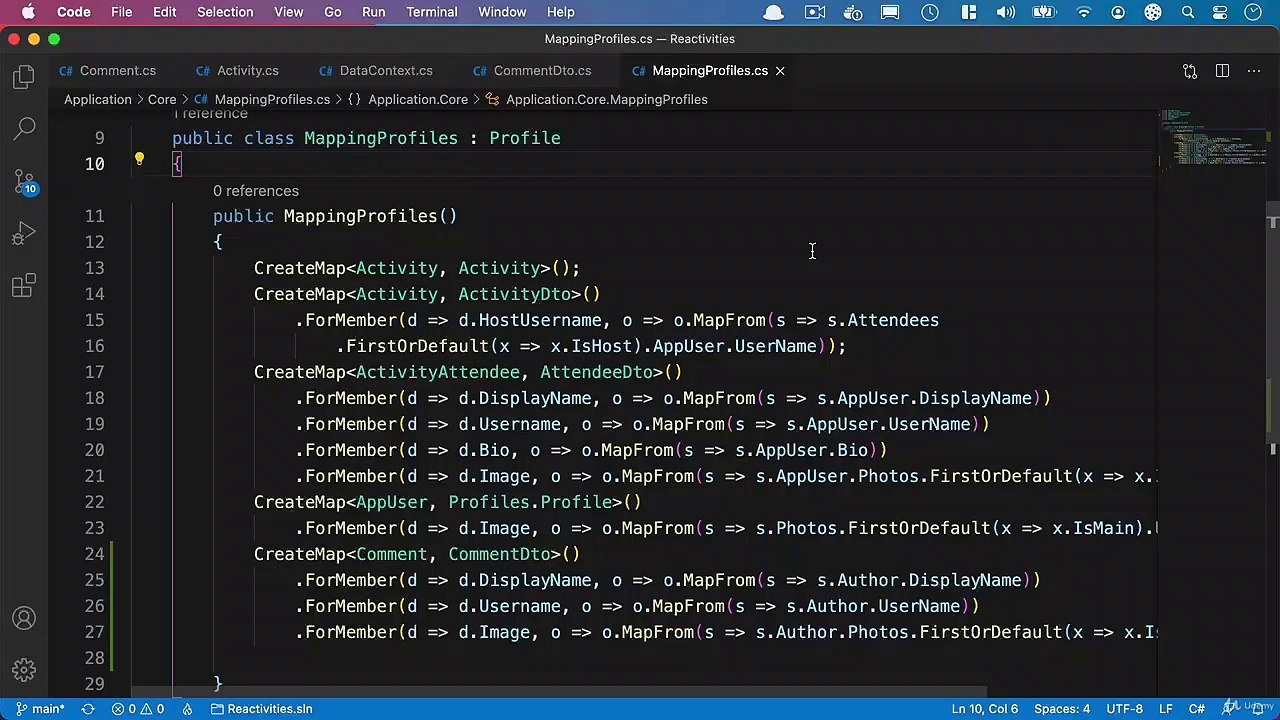The height and width of the screenshot is (720, 1280).
Task: Click the Spaces: 4 indentation setting
Action: click(1062, 709)
